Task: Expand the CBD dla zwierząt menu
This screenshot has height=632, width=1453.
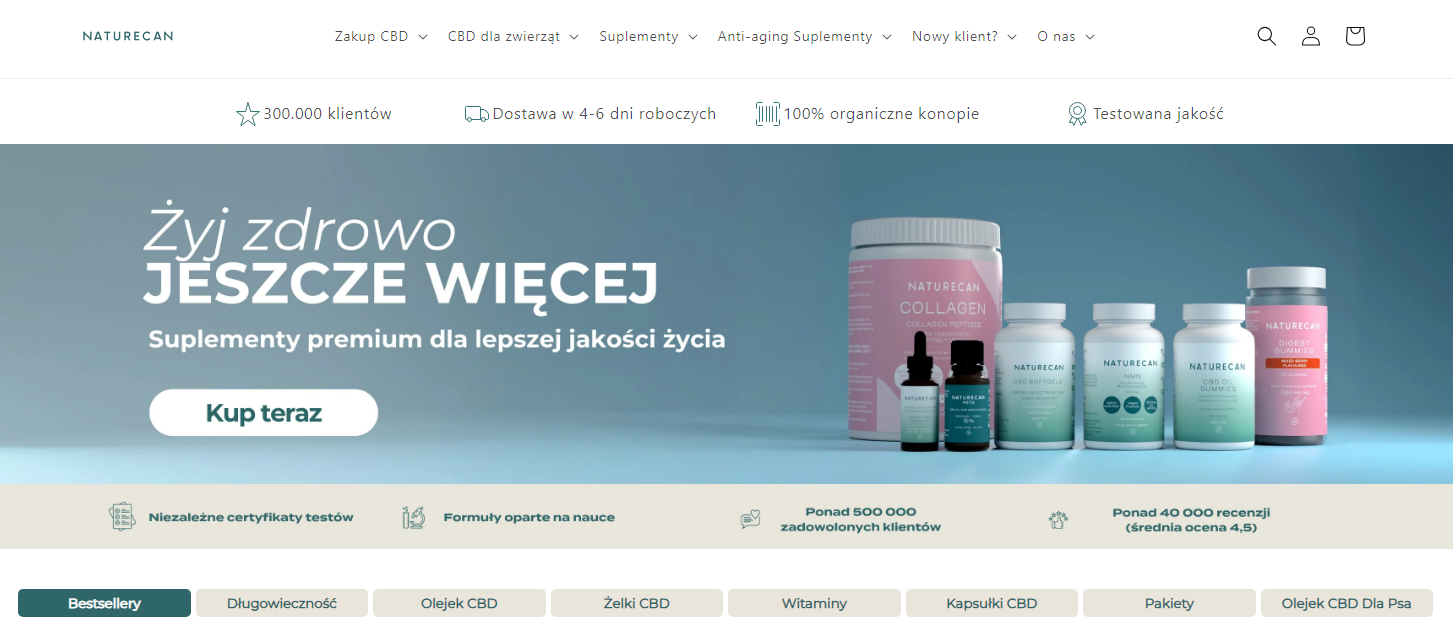Action: (x=513, y=36)
